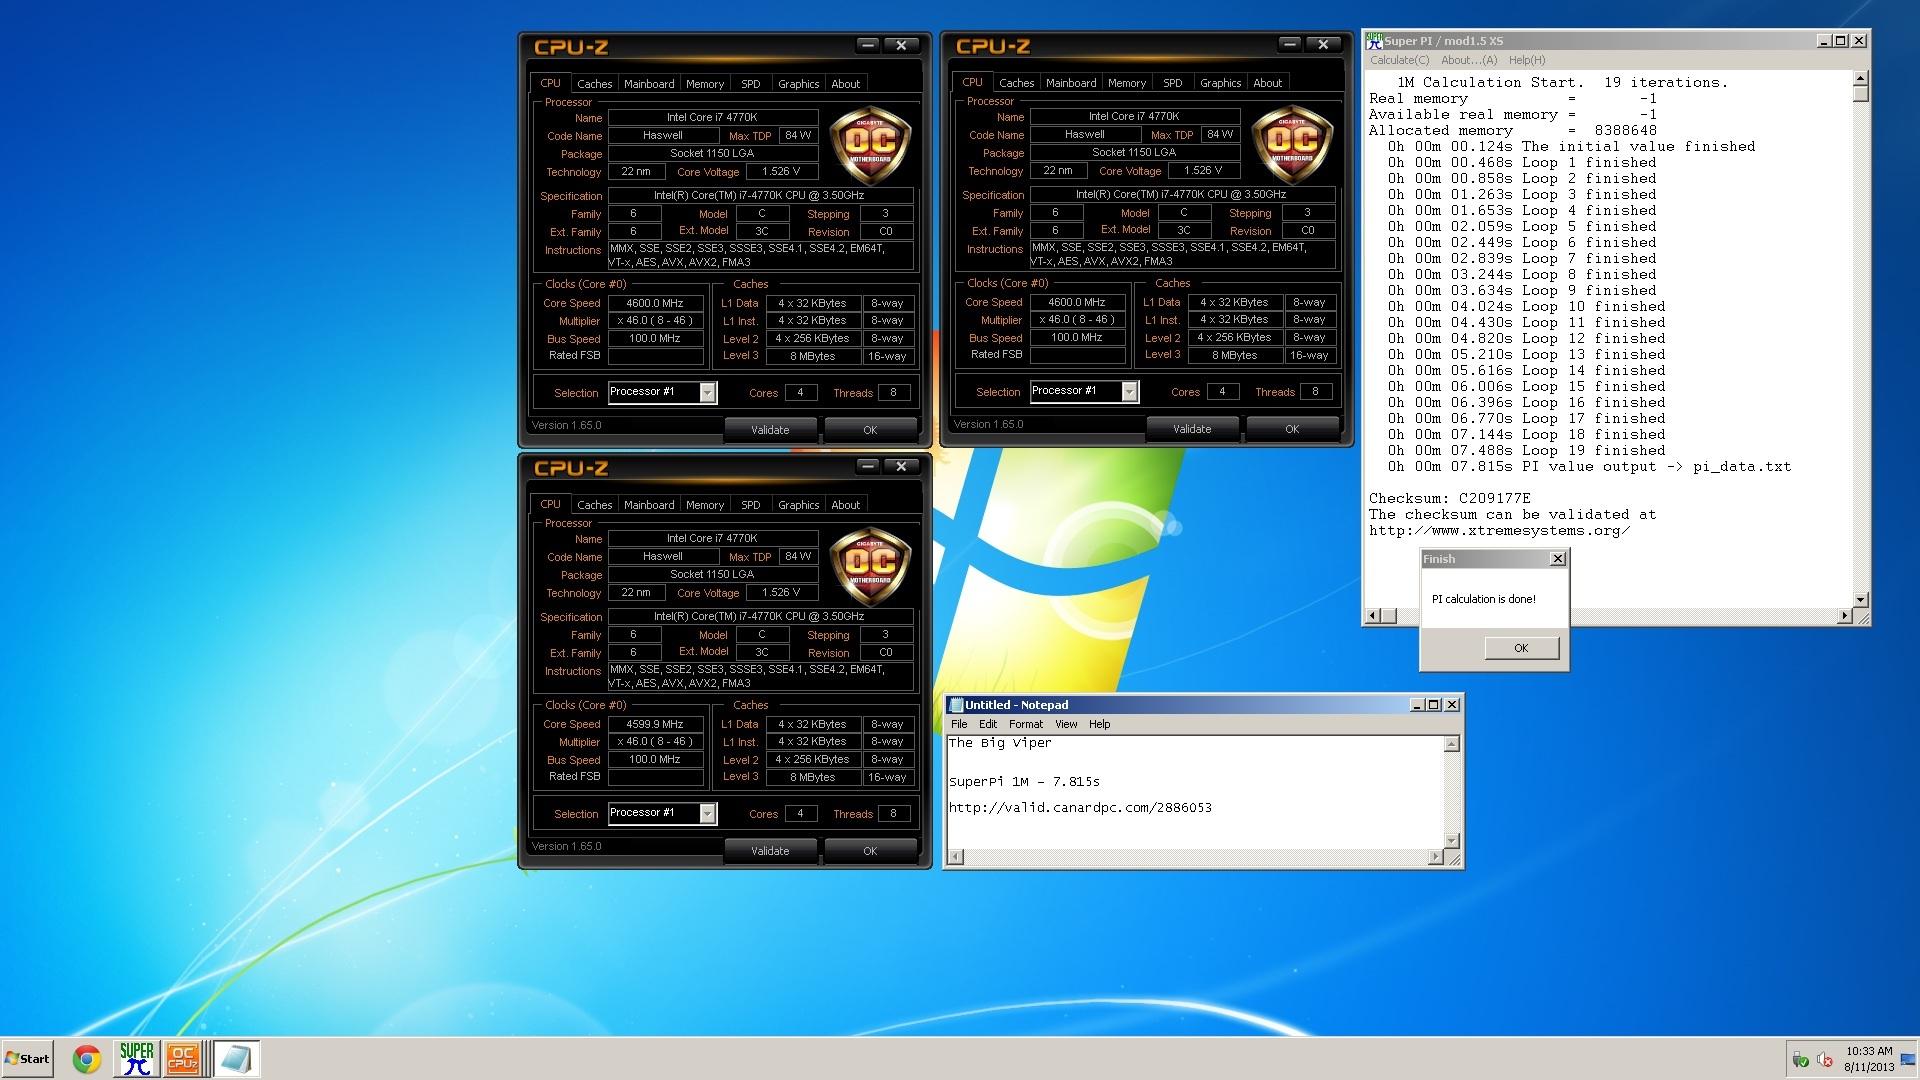Open Notepad View menu

(1066, 724)
